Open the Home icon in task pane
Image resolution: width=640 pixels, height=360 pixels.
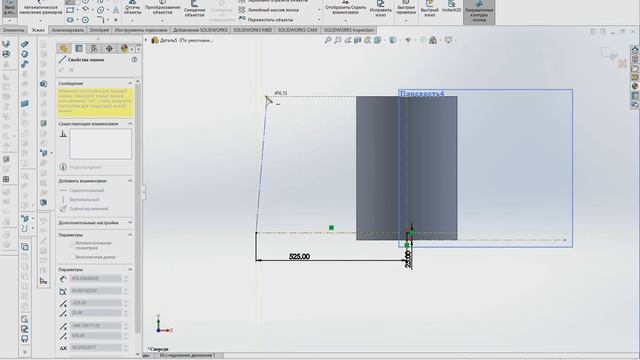[635, 49]
